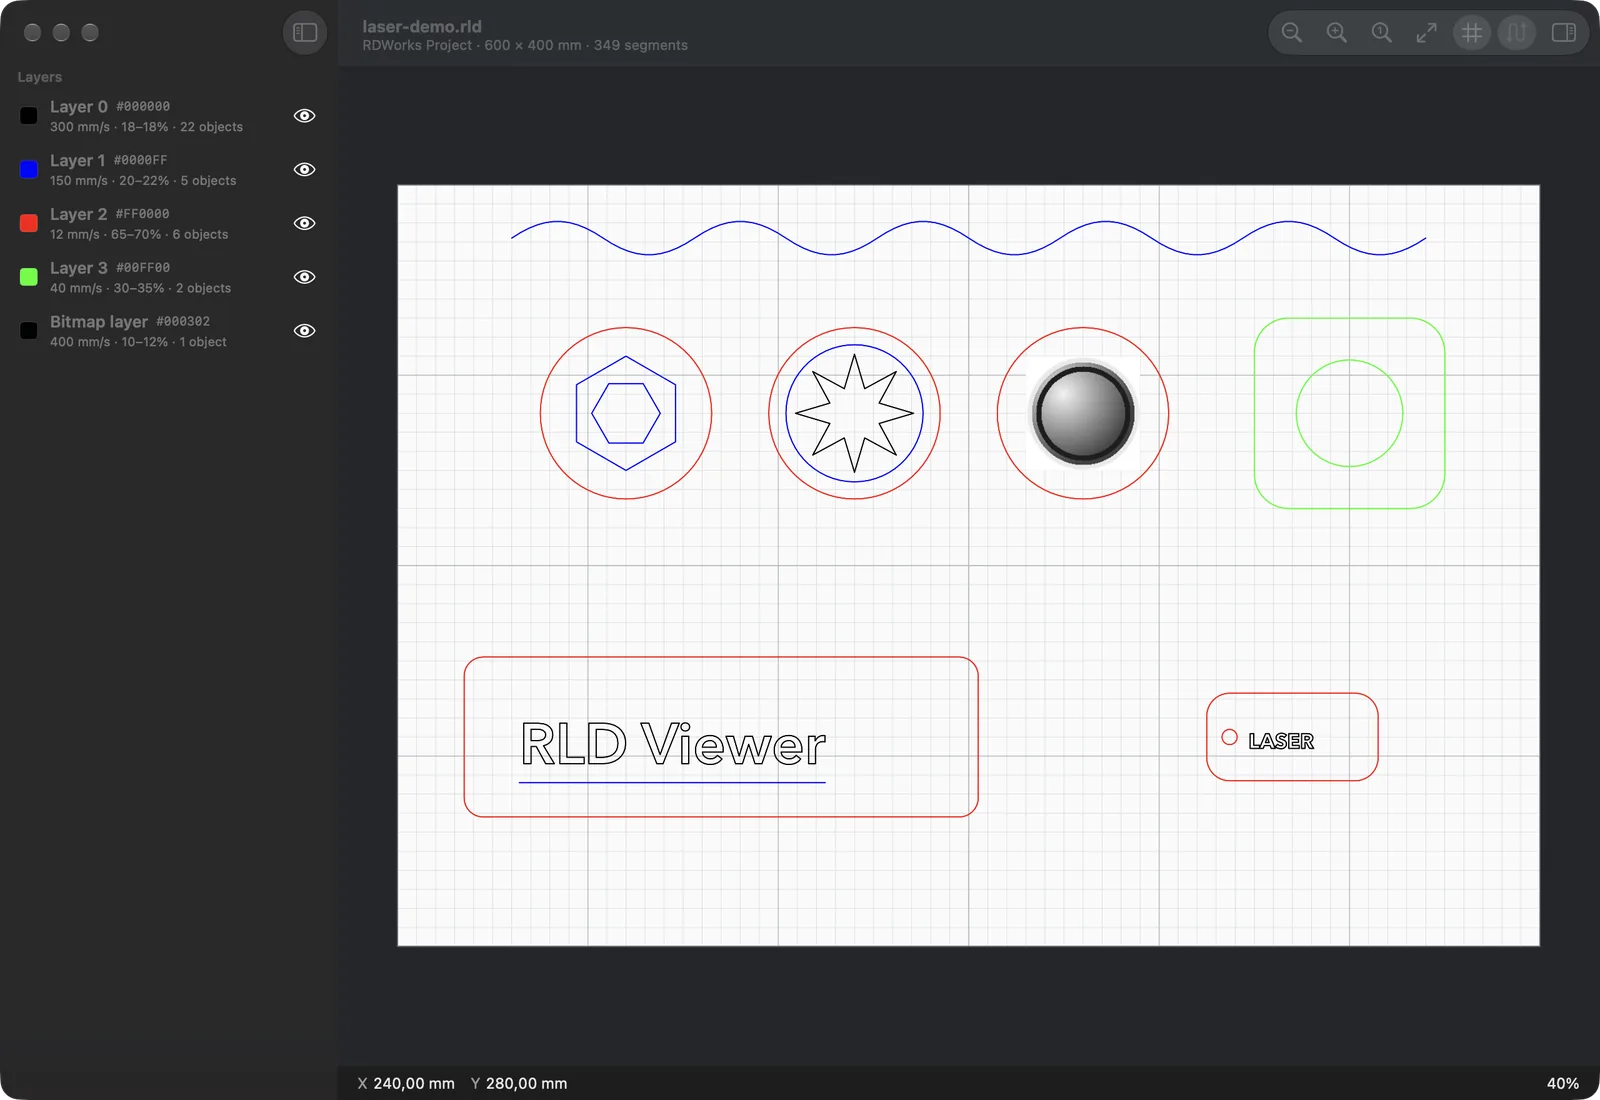Click the grayscale sphere bitmap on canvas

(1083, 413)
